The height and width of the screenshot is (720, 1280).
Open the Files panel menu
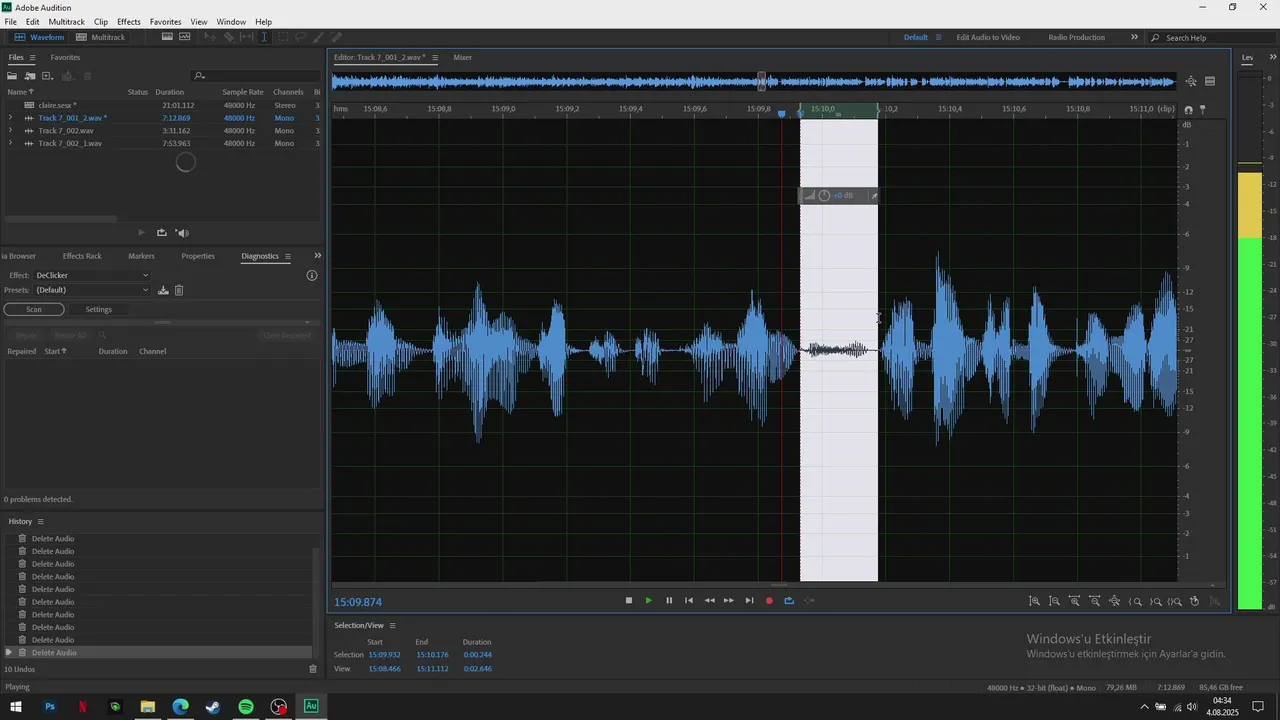click(32, 57)
